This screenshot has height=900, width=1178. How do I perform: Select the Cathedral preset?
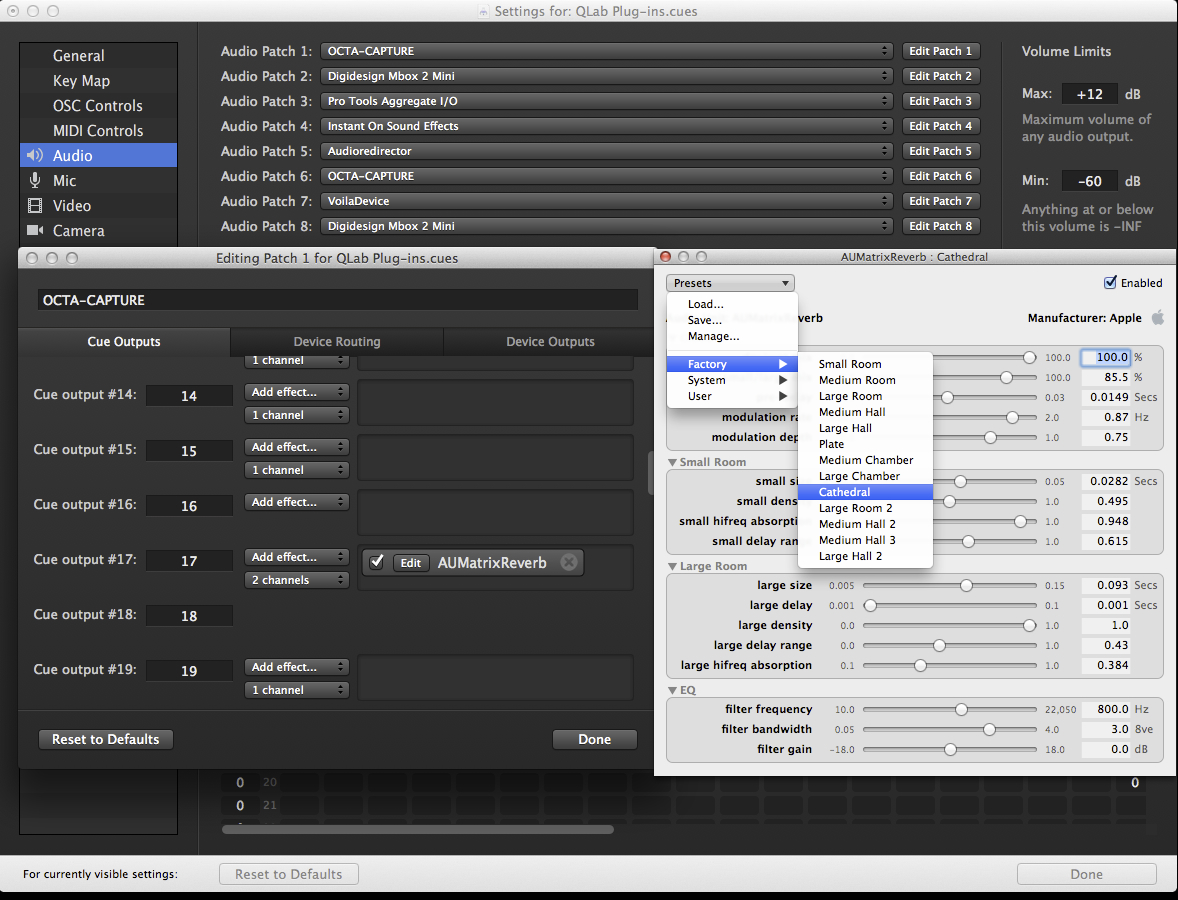[x=845, y=492]
